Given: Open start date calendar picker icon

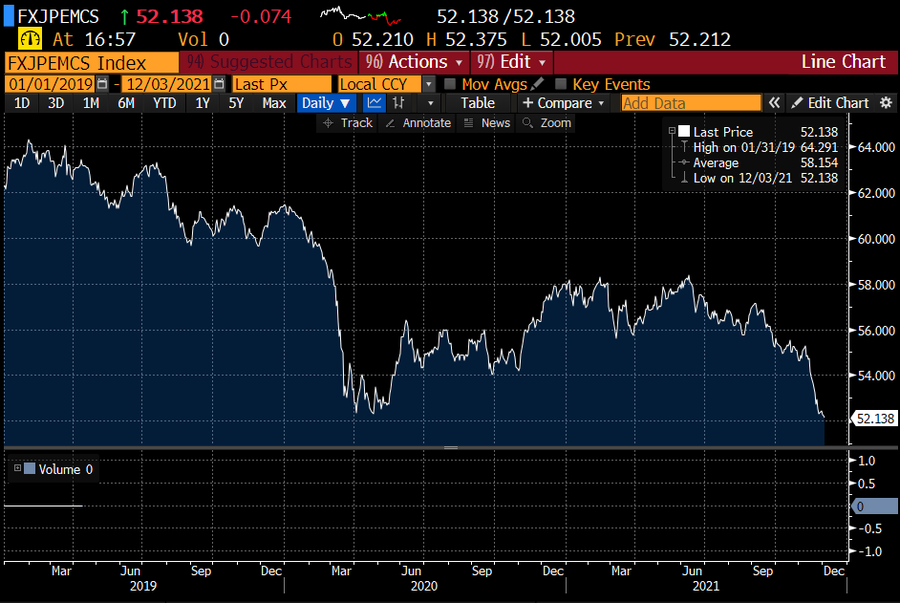Looking at the screenshot, I should point(104,84).
